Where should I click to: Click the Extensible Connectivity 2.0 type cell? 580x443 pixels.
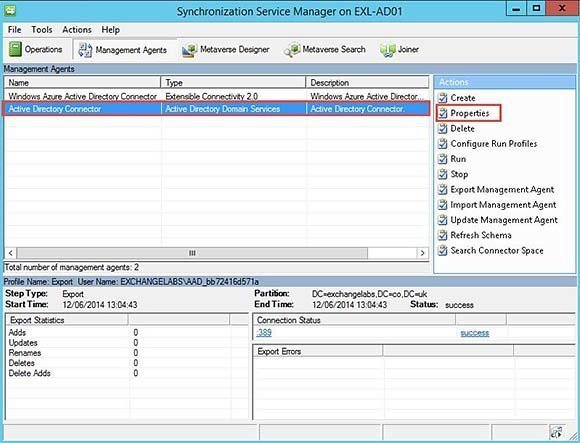(x=212, y=97)
